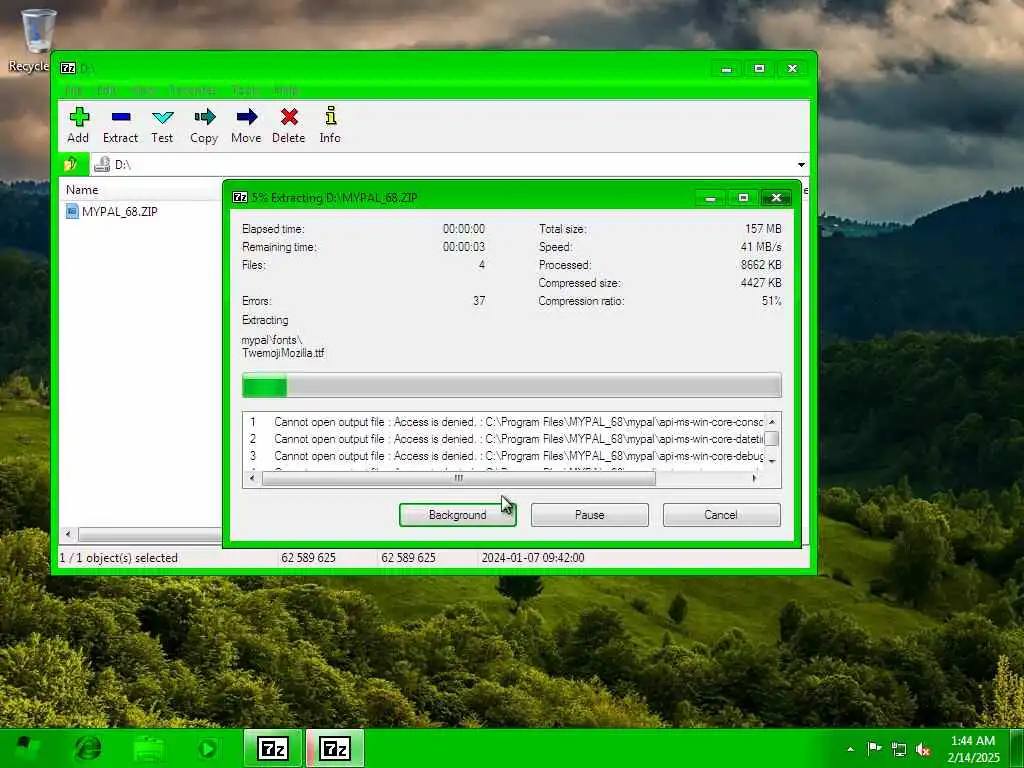Click the muted volume tray icon
The width and height of the screenshot is (1024, 768).
923,749
